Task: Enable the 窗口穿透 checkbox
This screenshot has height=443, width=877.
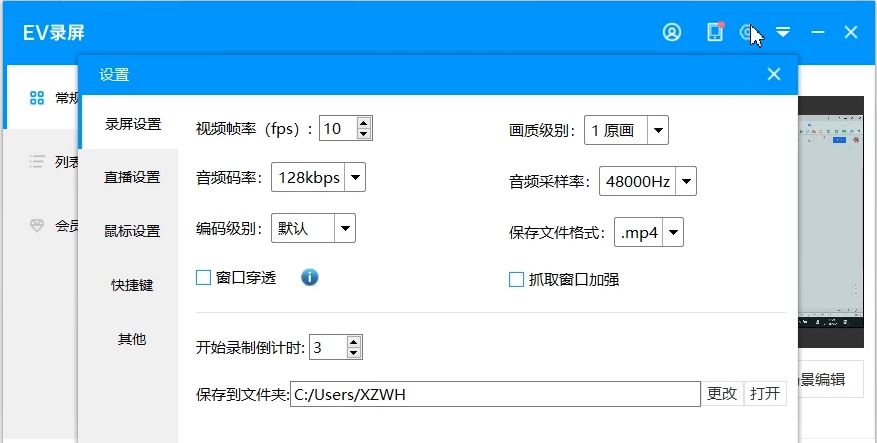Action: tap(203, 277)
